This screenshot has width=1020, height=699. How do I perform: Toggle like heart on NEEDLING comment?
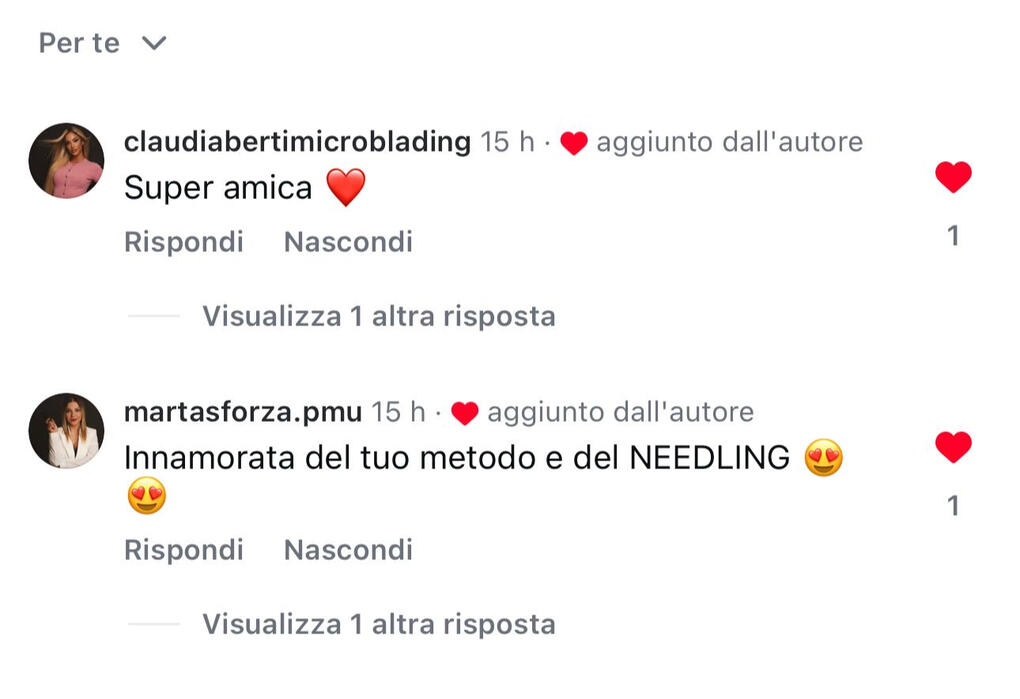(x=953, y=447)
